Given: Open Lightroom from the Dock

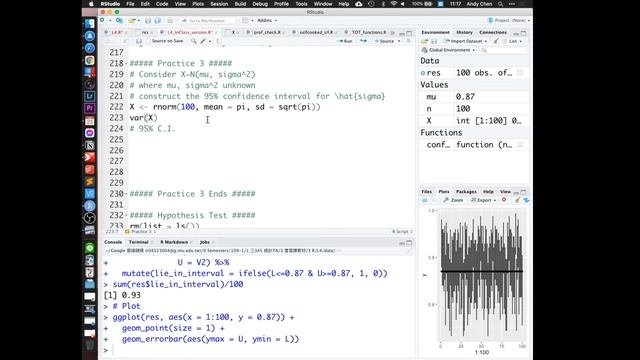Looking at the screenshot, I should click(90, 96).
